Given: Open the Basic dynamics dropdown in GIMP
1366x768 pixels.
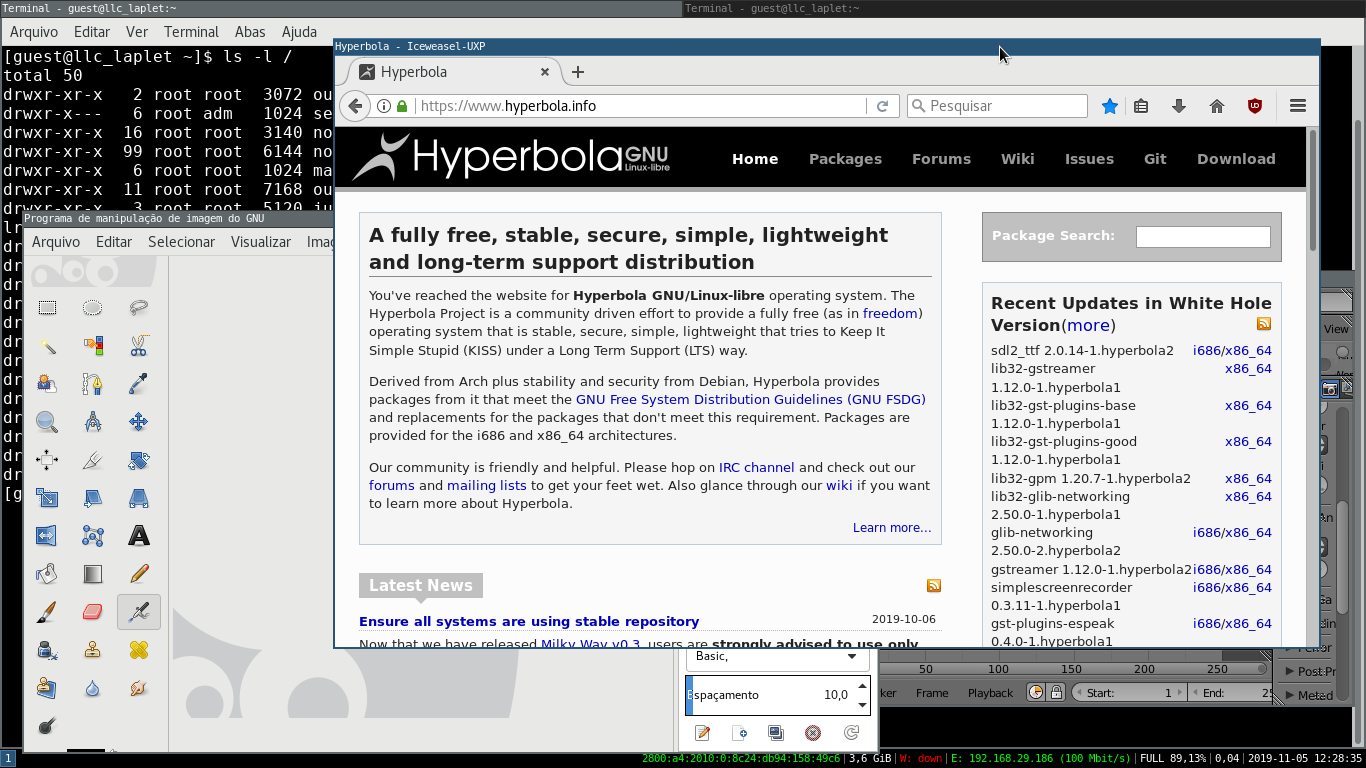Looking at the screenshot, I should tap(776, 657).
